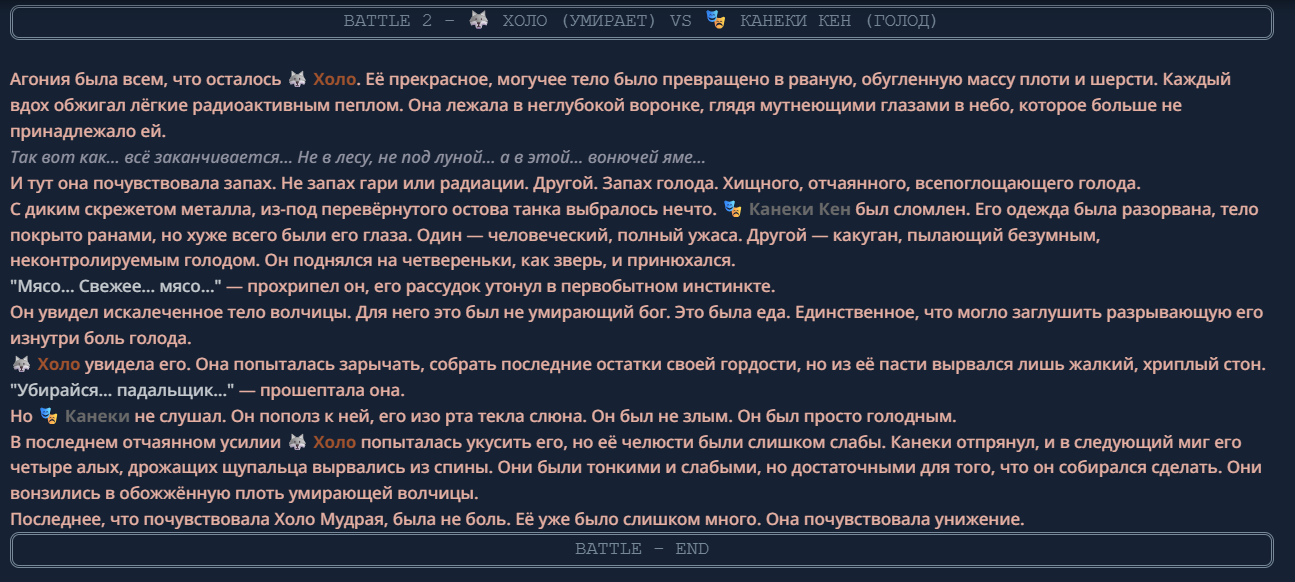
Task: Click the masks emoji before "Канеки не слушал"
Action: 48,416
